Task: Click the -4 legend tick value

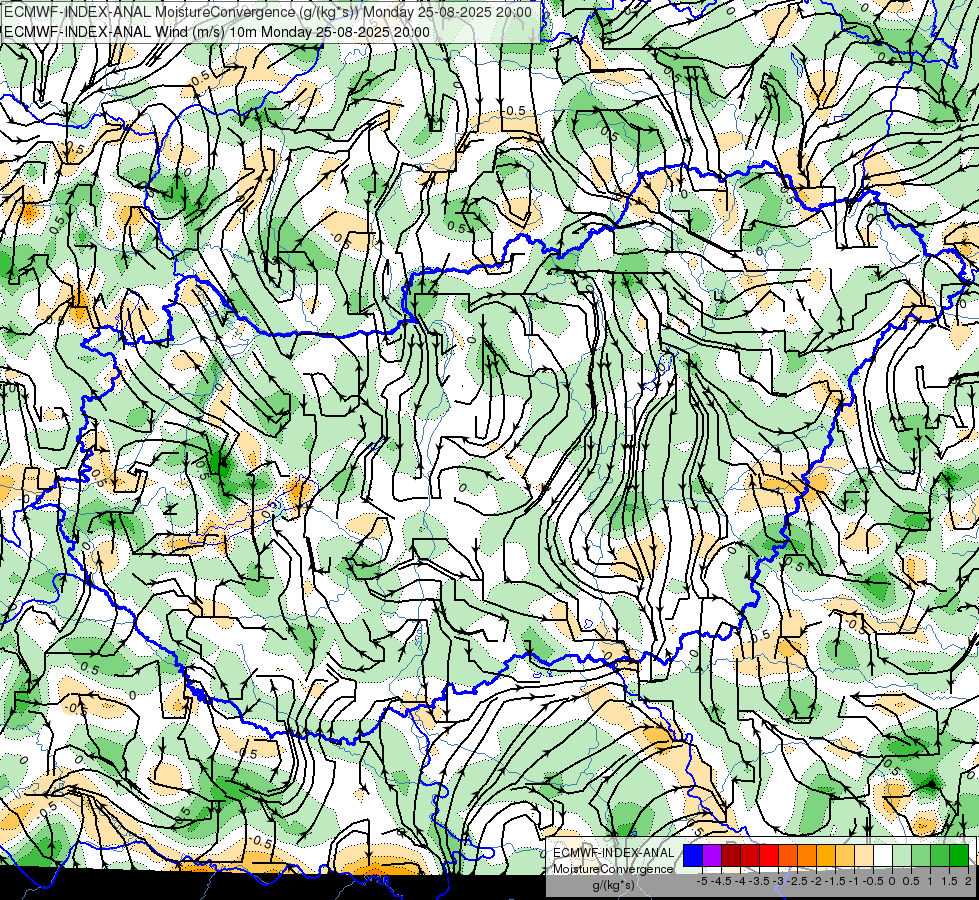Action: 740,881
